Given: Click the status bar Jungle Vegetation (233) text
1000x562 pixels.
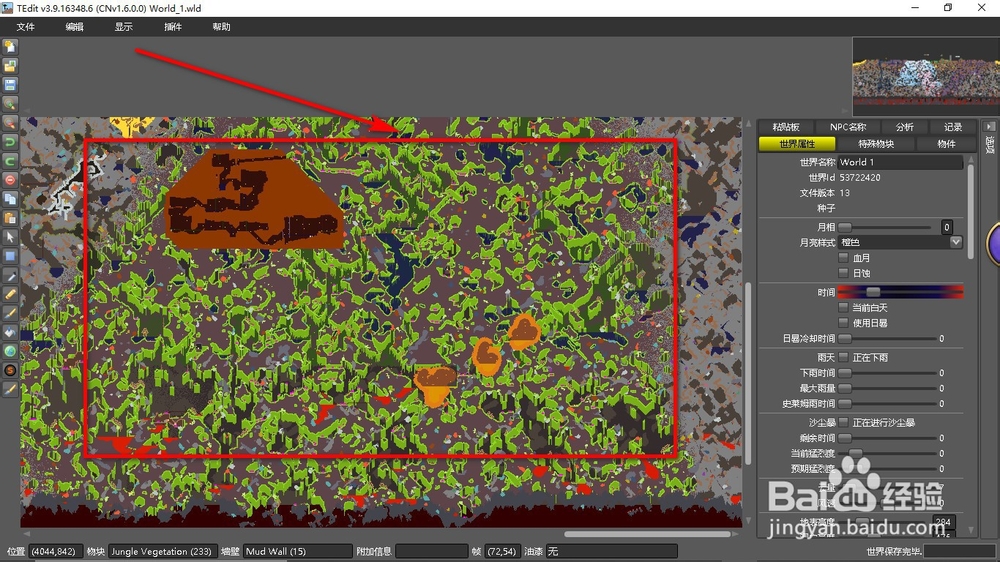Looking at the screenshot, I should [x=161, y=551].
